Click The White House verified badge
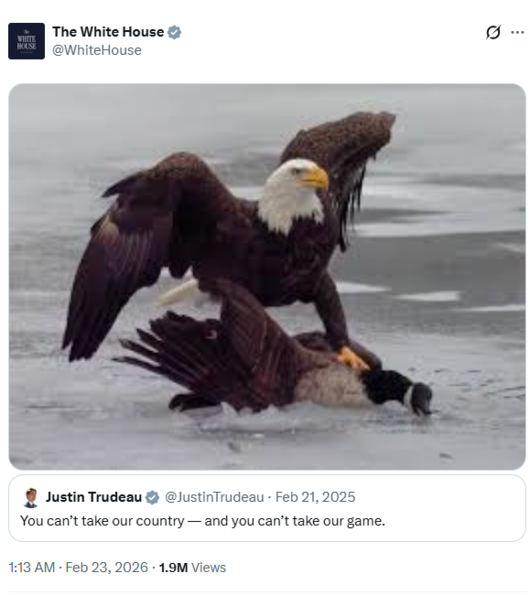 (x=174, y=32)
